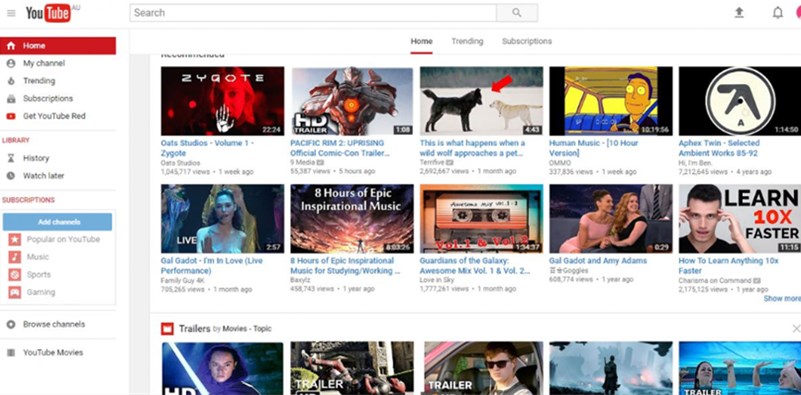Click inside the Search input field
Screen dimensions: 801x395
point(313,13)
